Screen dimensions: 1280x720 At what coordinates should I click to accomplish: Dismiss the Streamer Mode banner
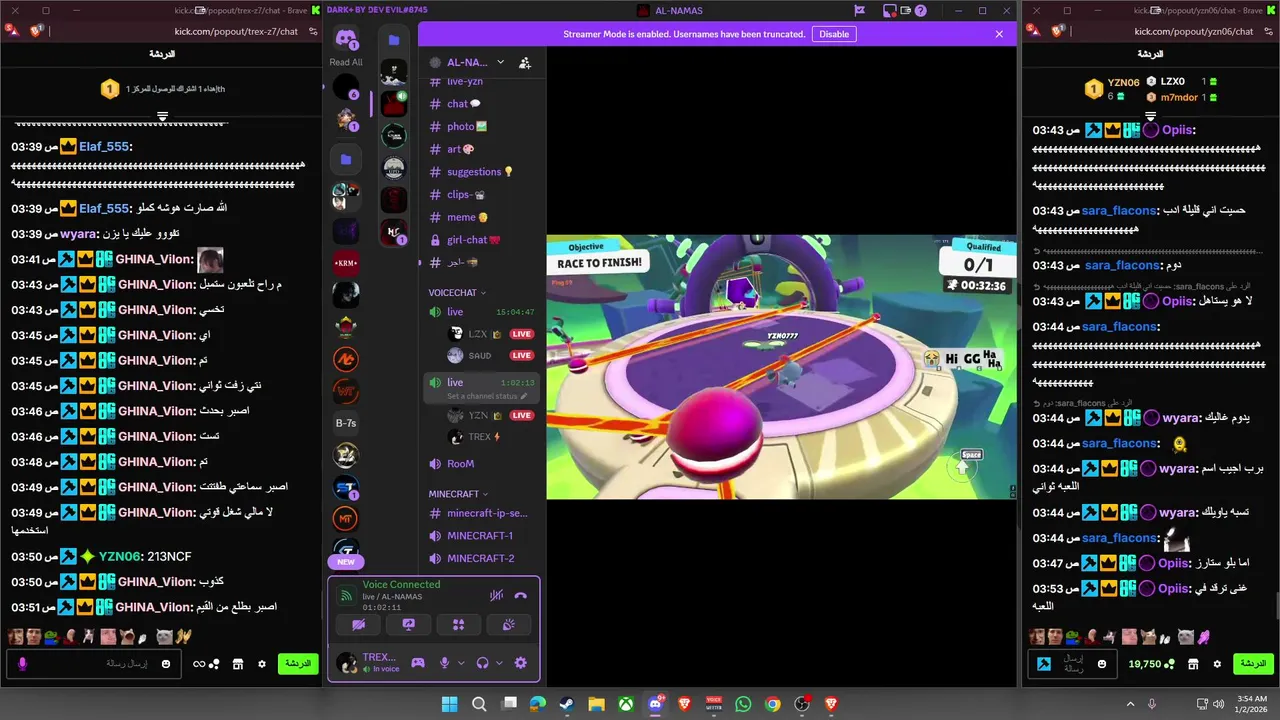click(998, 34)
